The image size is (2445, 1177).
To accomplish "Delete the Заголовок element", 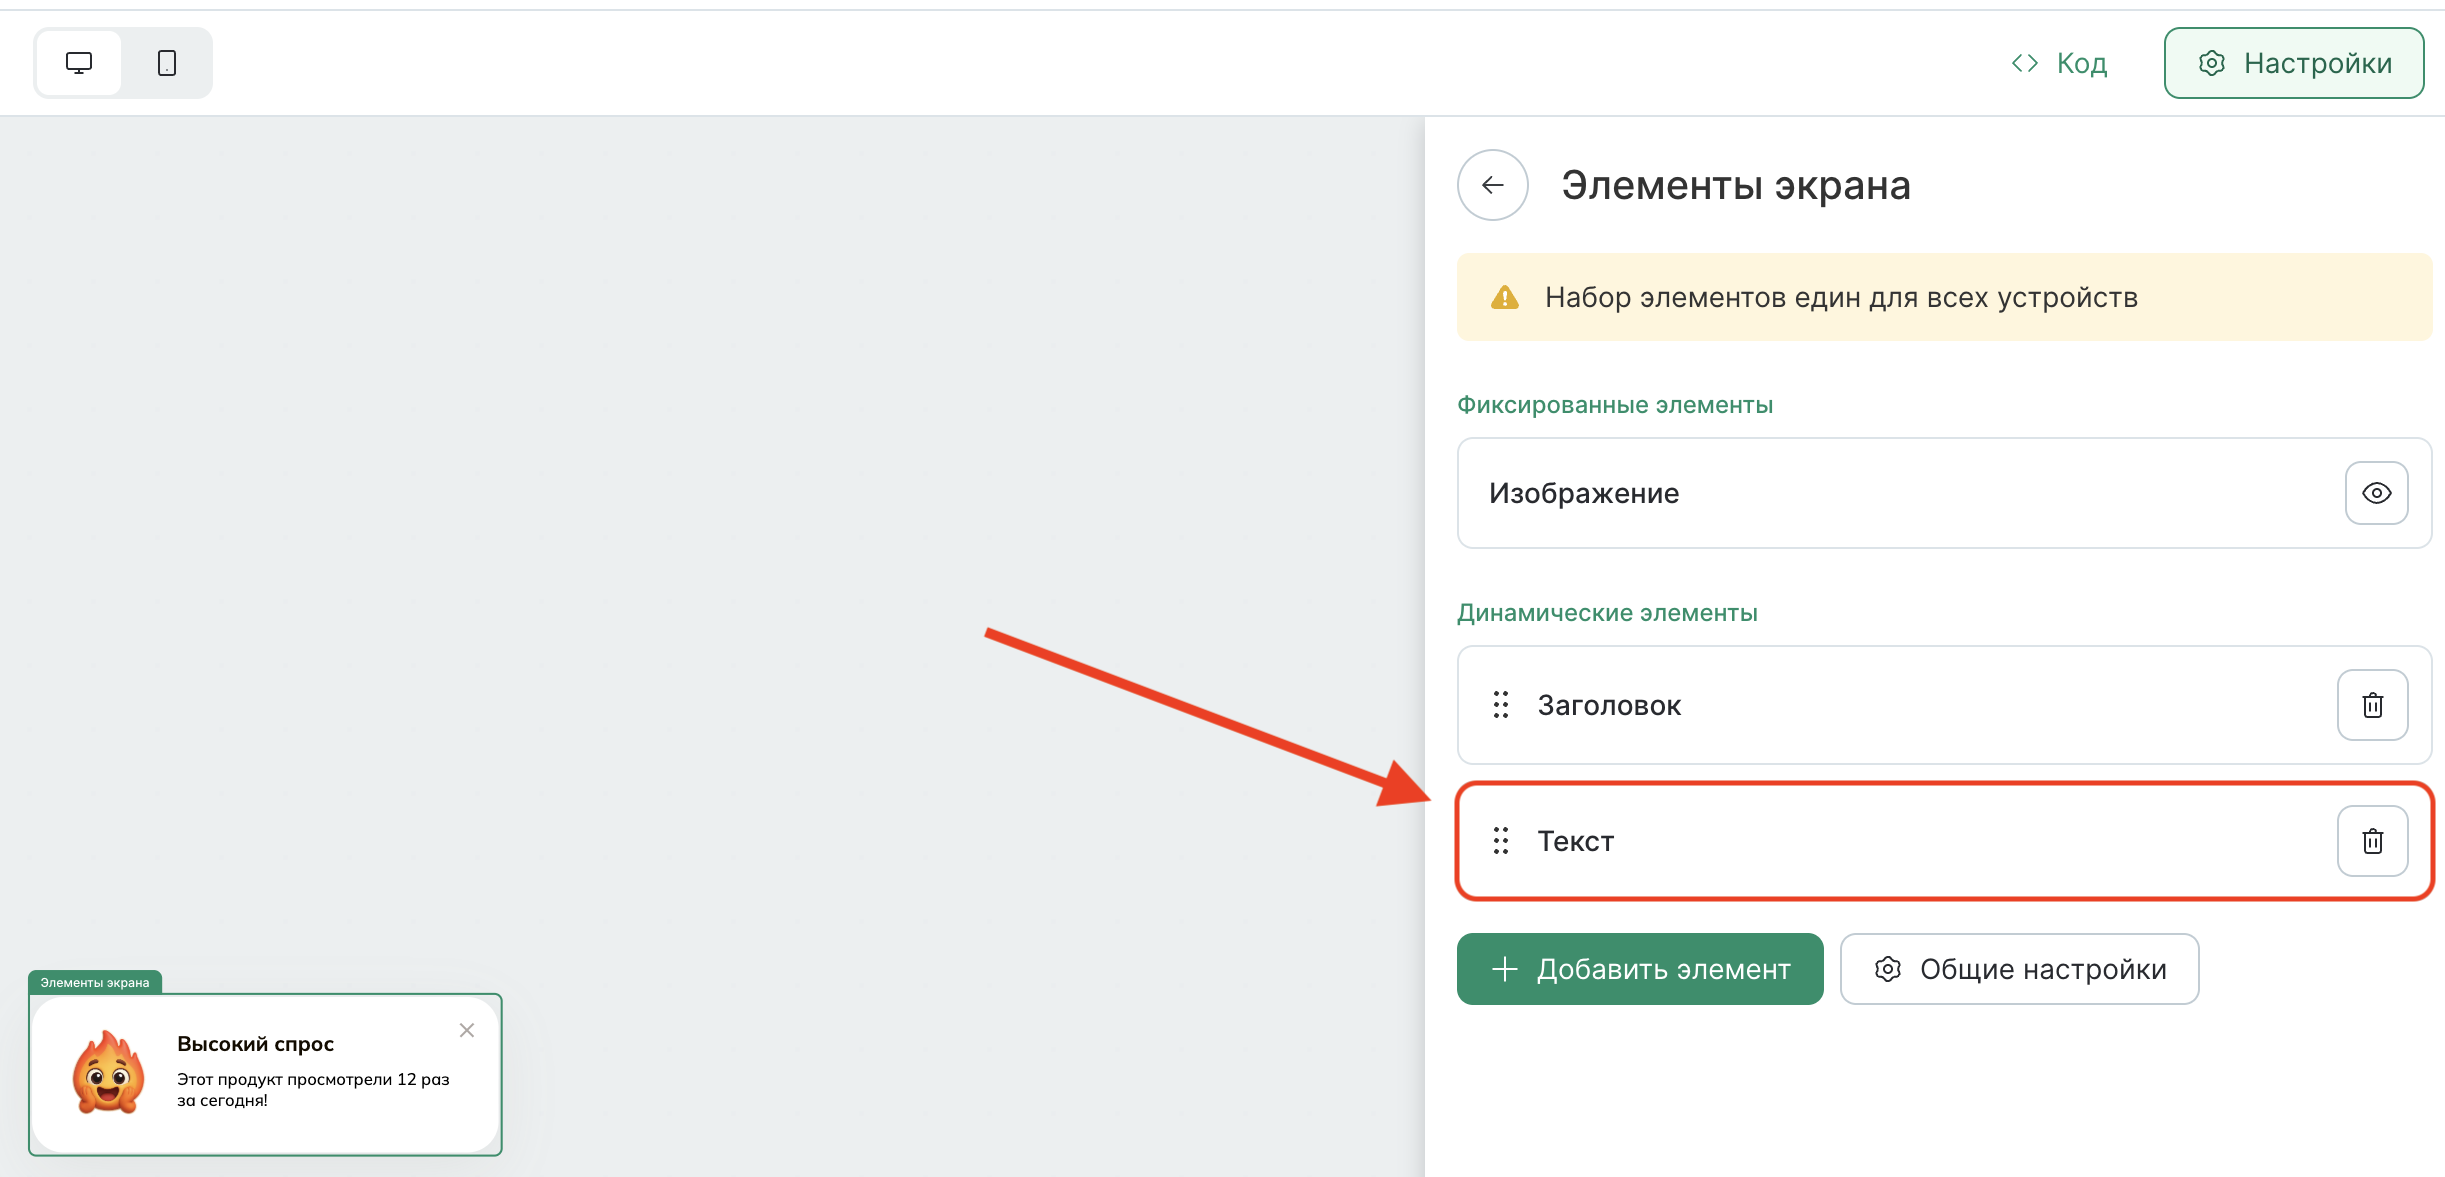I will 2372,705.
